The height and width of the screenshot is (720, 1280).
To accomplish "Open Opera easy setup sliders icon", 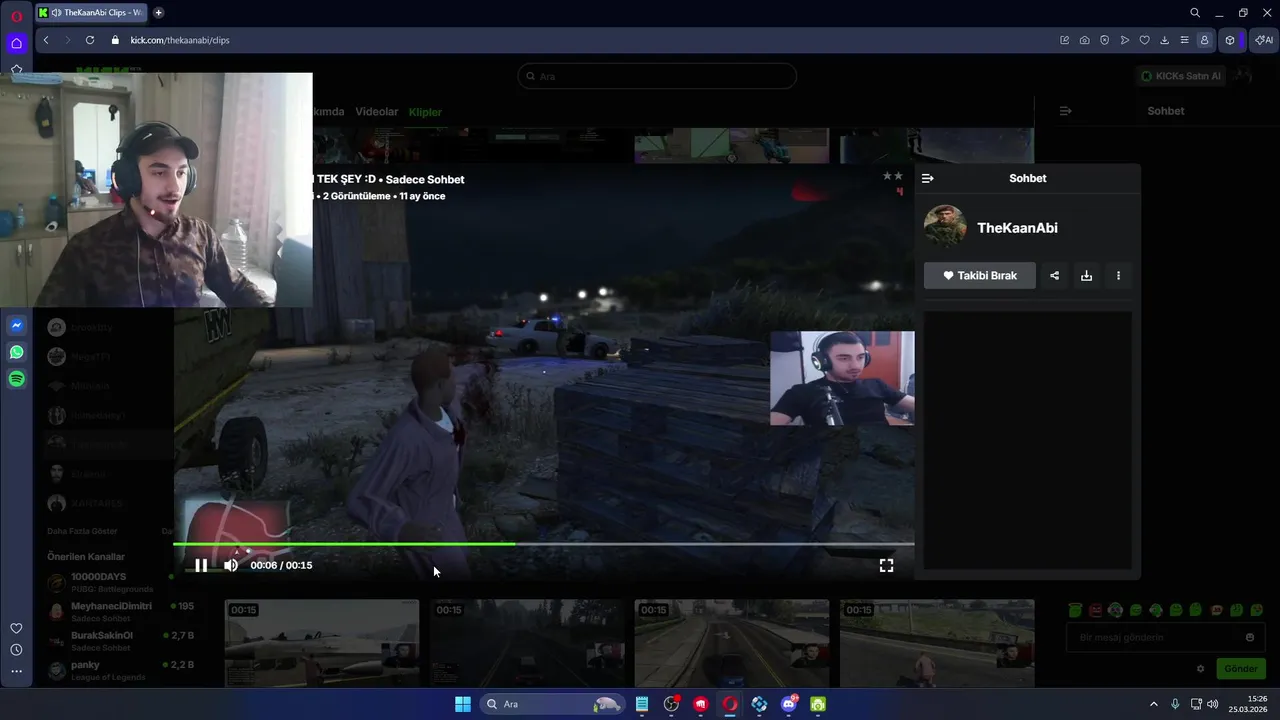I will (x=1185, y=40).
